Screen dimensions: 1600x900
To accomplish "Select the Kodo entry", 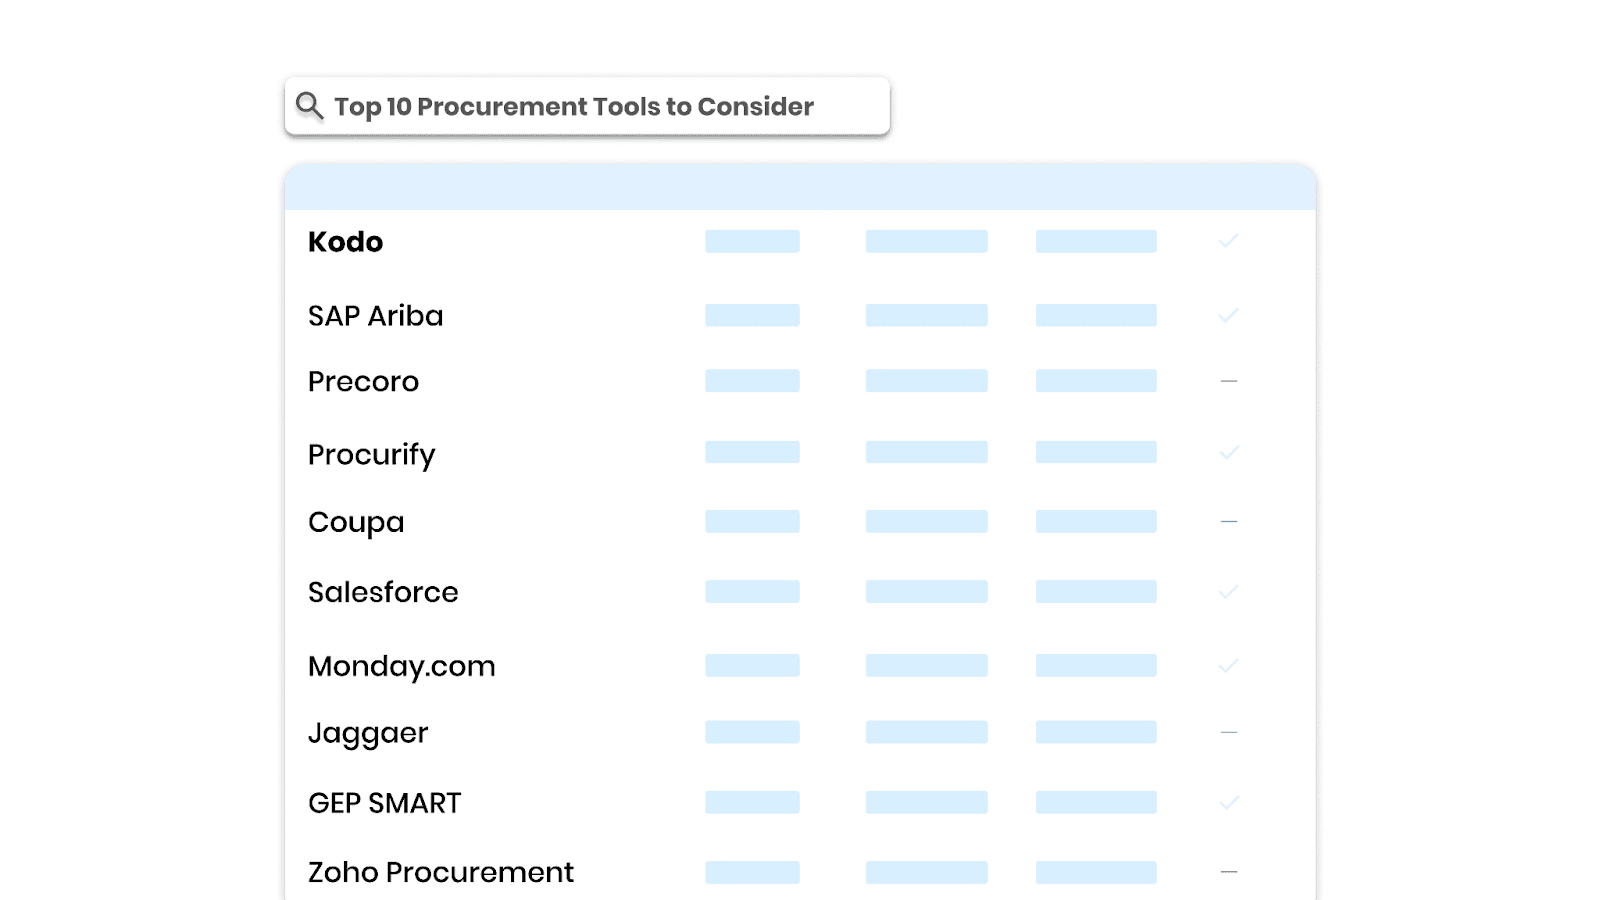I will click(344, 241).
